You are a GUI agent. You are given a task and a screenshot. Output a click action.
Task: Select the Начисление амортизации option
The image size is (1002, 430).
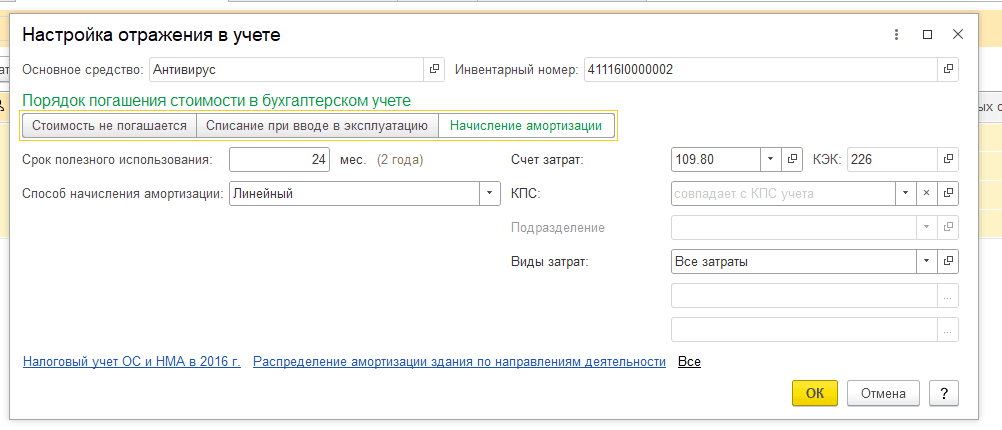tap(525, 126)
